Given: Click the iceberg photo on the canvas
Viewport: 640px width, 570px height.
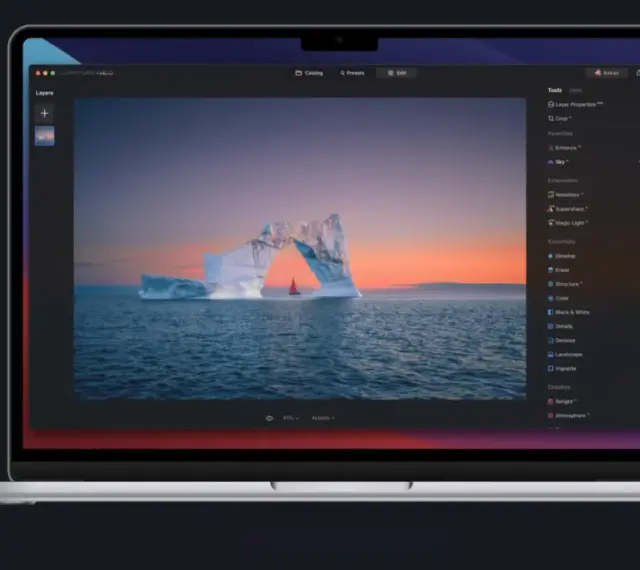Looking at the screenshot, I should pos(300,248).
